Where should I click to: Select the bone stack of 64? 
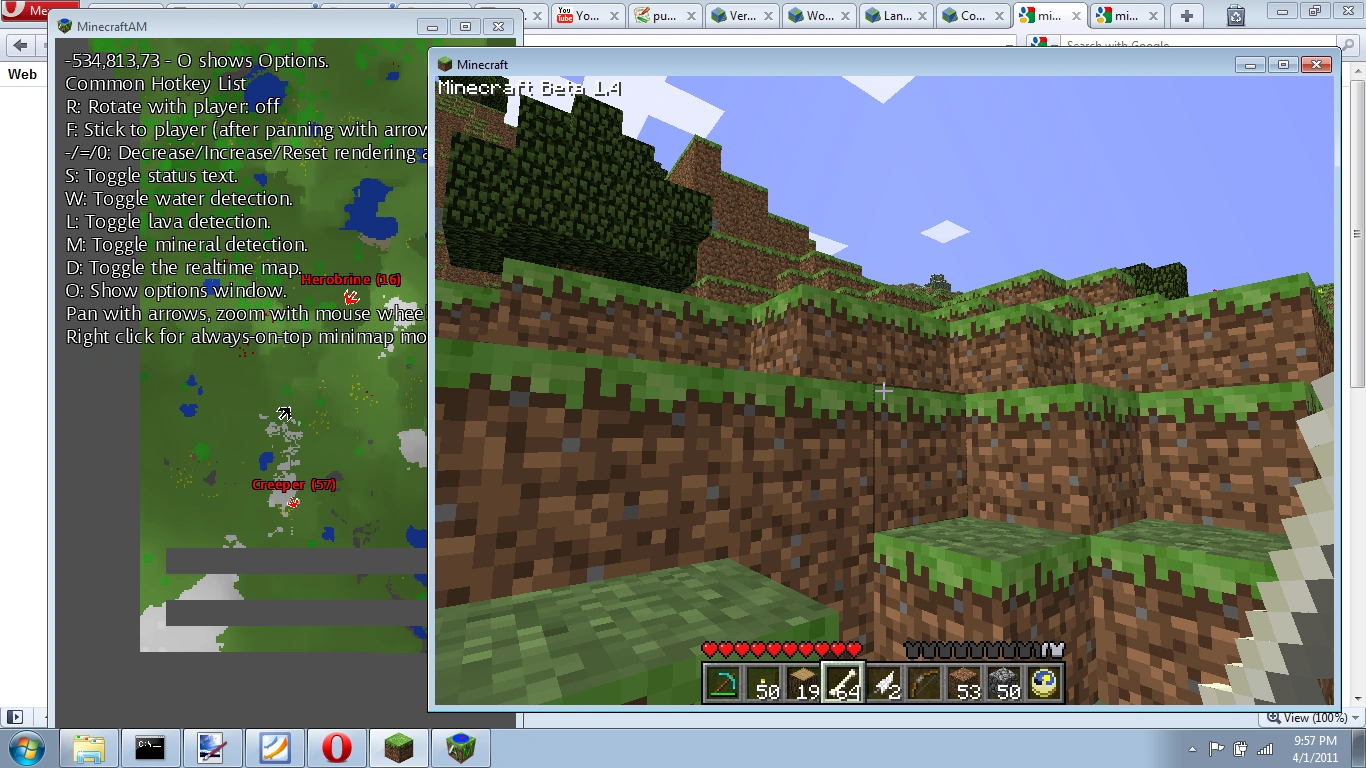click(842, 683)
